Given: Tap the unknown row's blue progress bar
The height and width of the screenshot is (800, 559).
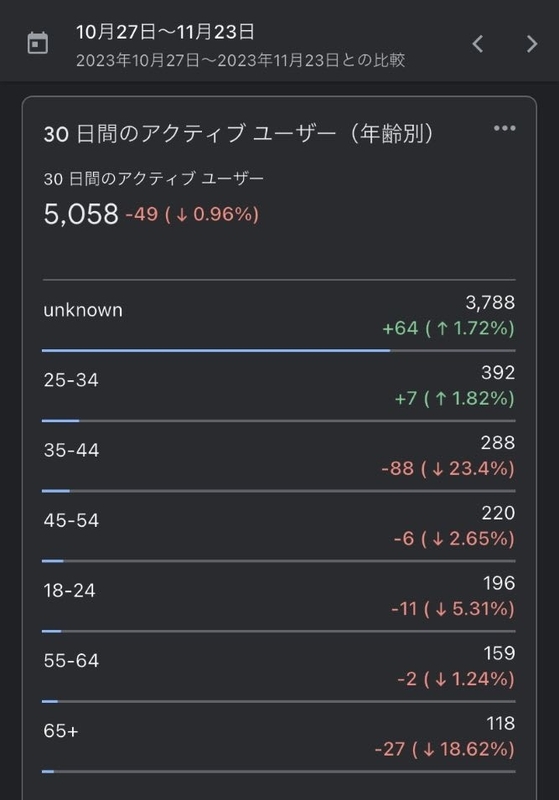Looking at the screenshot, I should point(216,351).
